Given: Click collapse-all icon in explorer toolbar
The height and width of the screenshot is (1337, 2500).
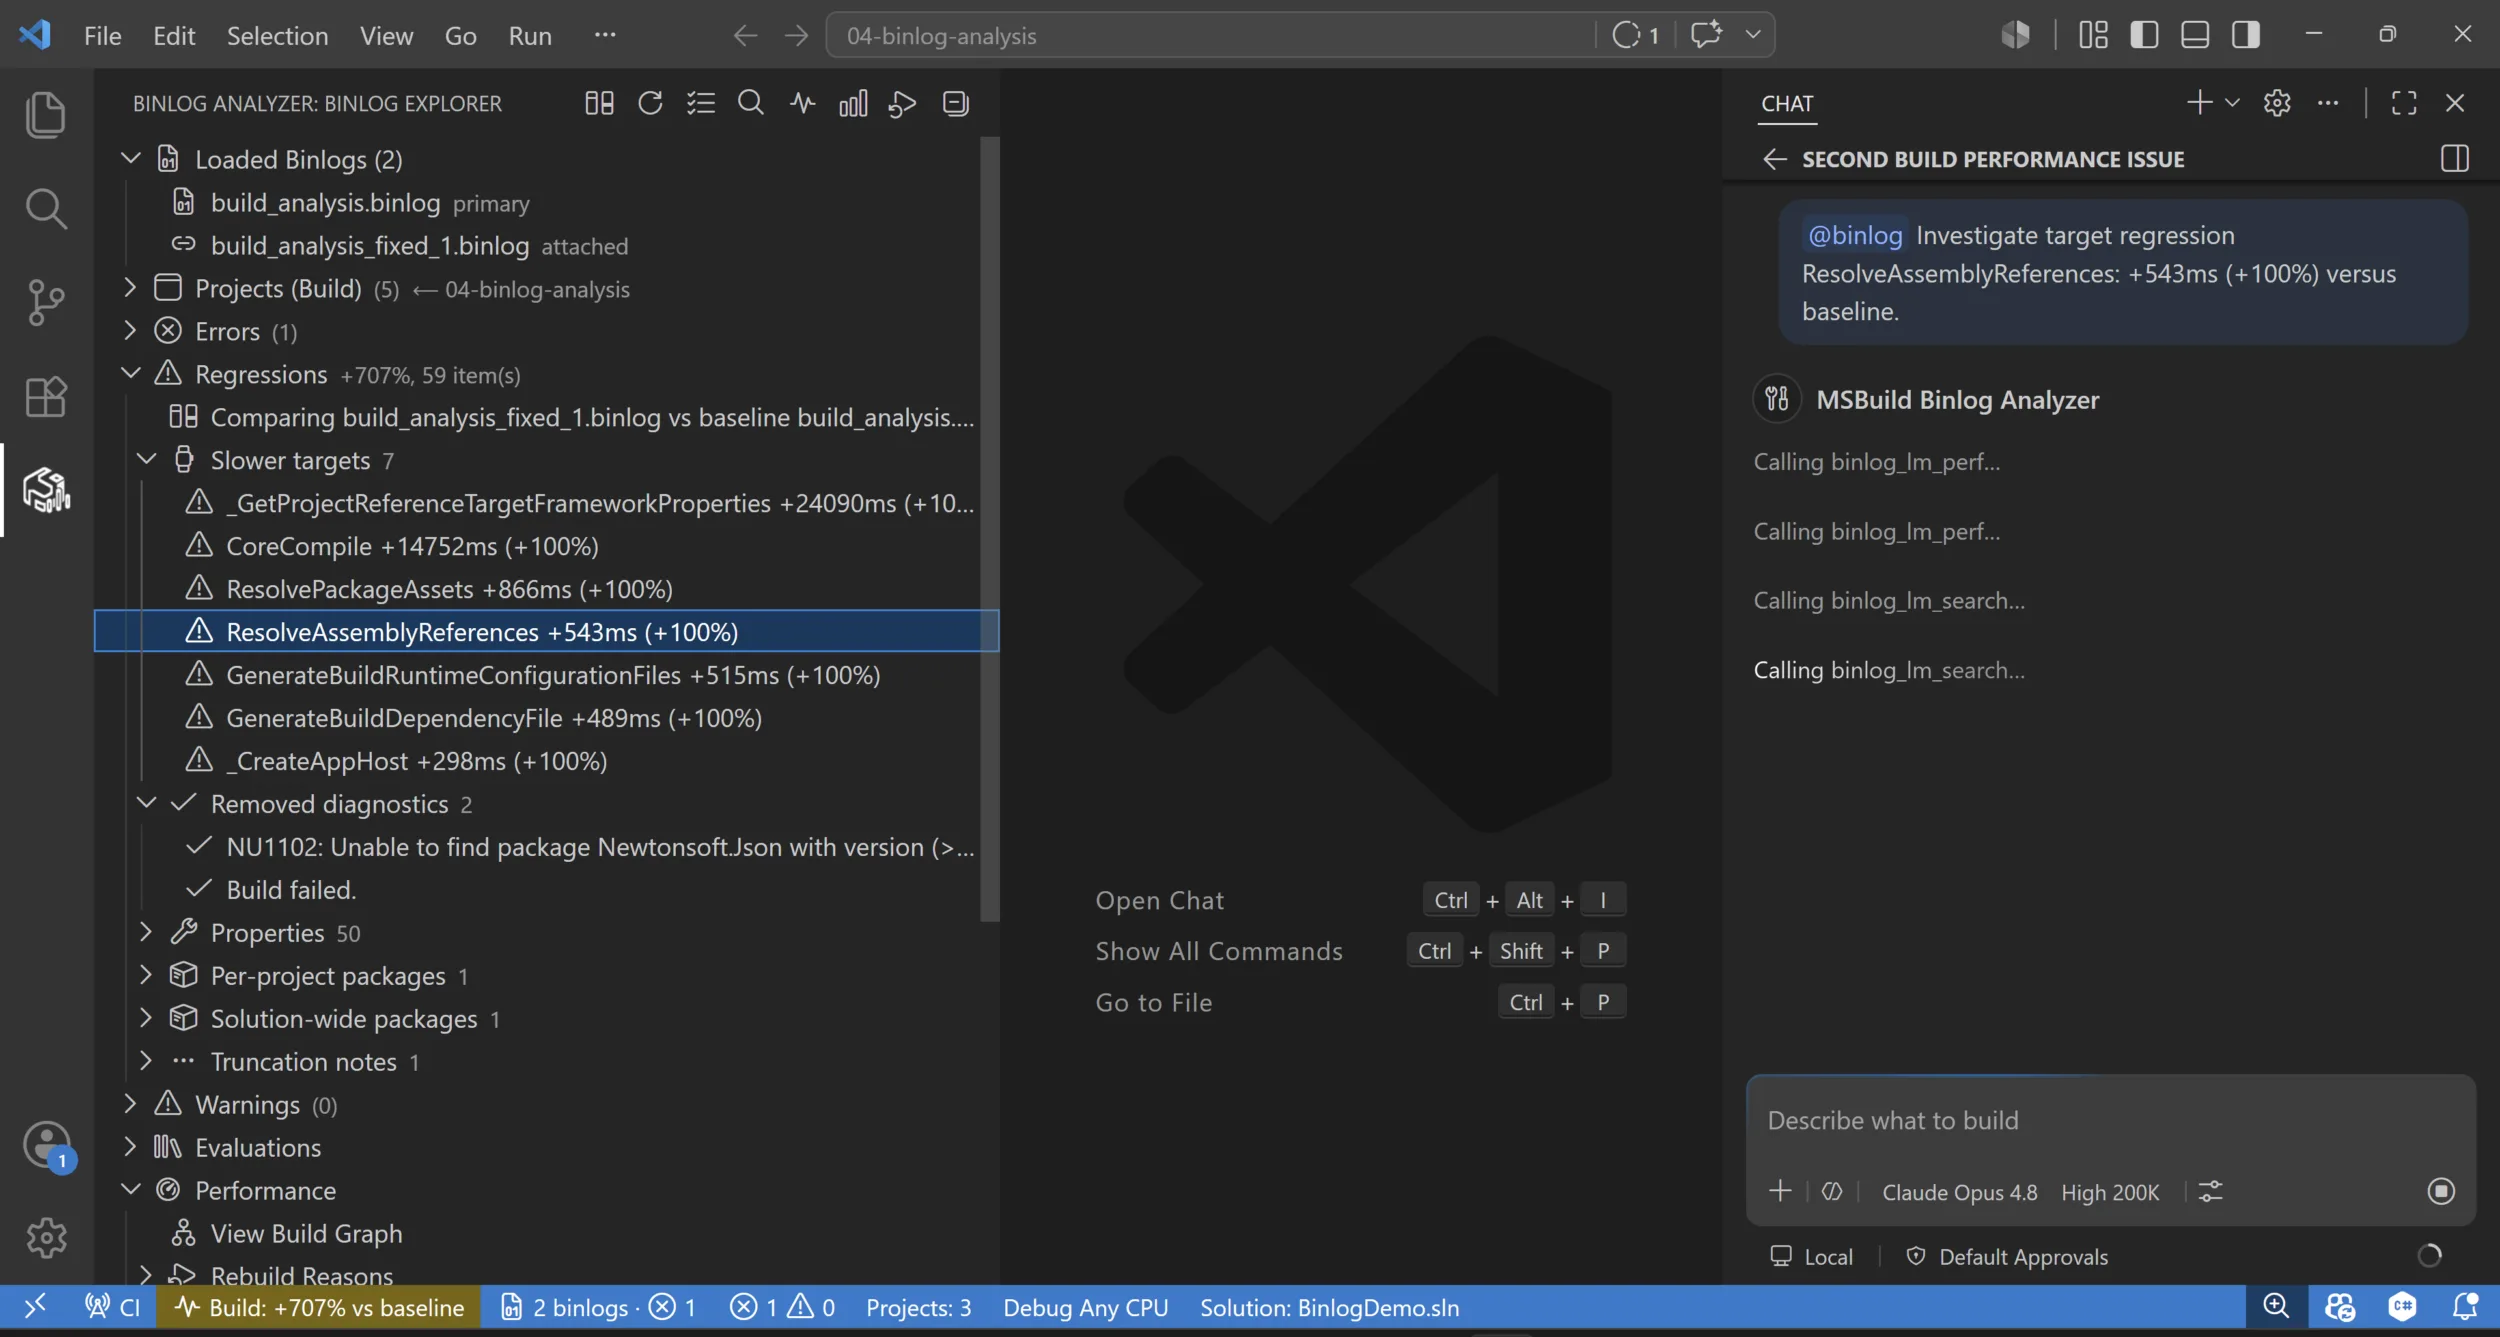Looking at the screenshot, I should (x=955, y=103).
